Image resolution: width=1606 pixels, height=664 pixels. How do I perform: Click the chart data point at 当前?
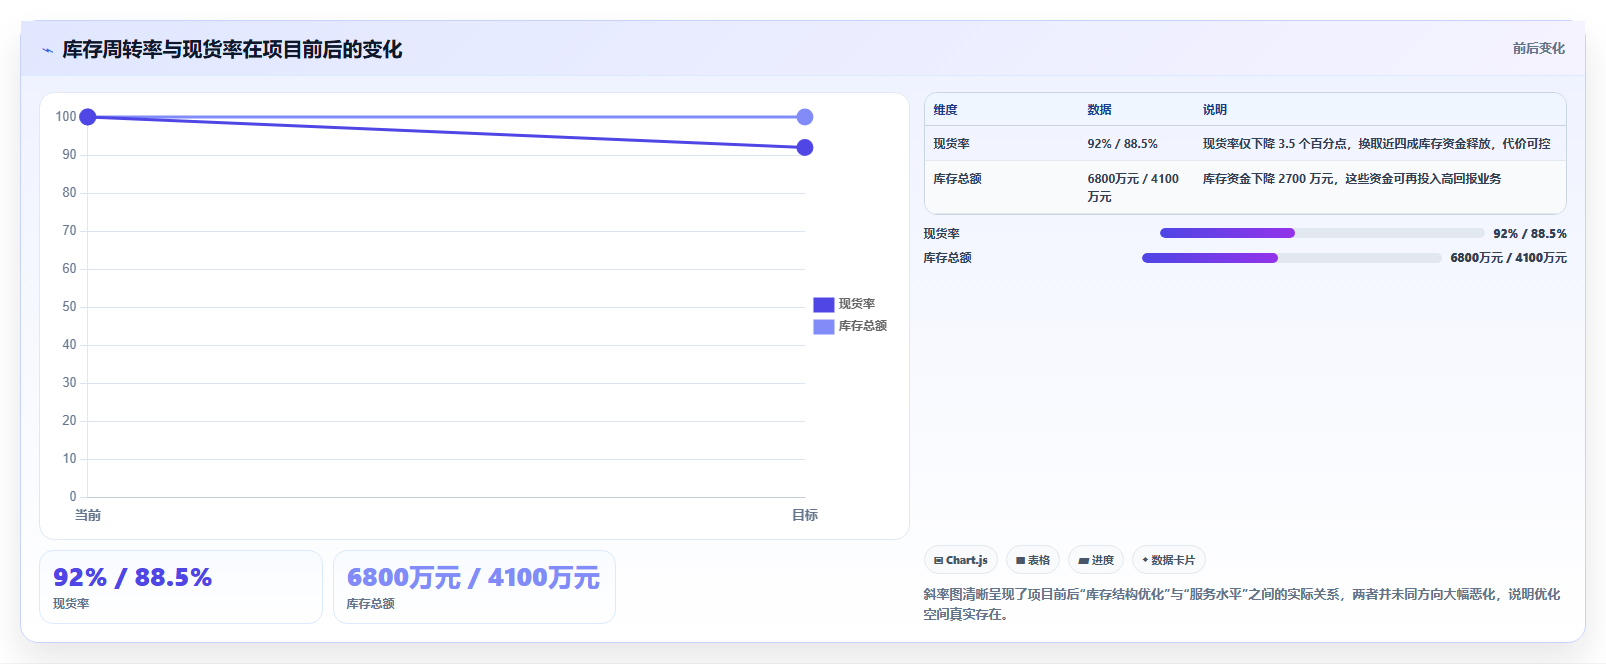[88, 117]
